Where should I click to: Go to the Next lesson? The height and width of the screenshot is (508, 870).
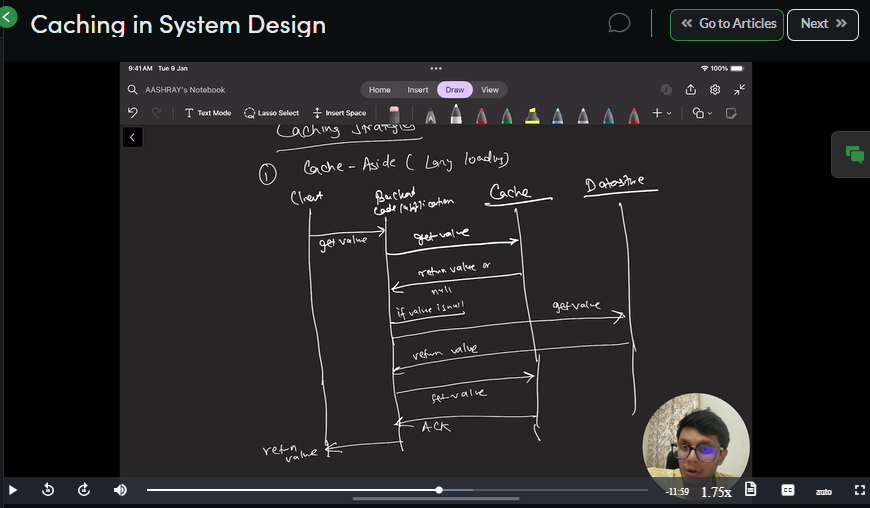[823, 24]
